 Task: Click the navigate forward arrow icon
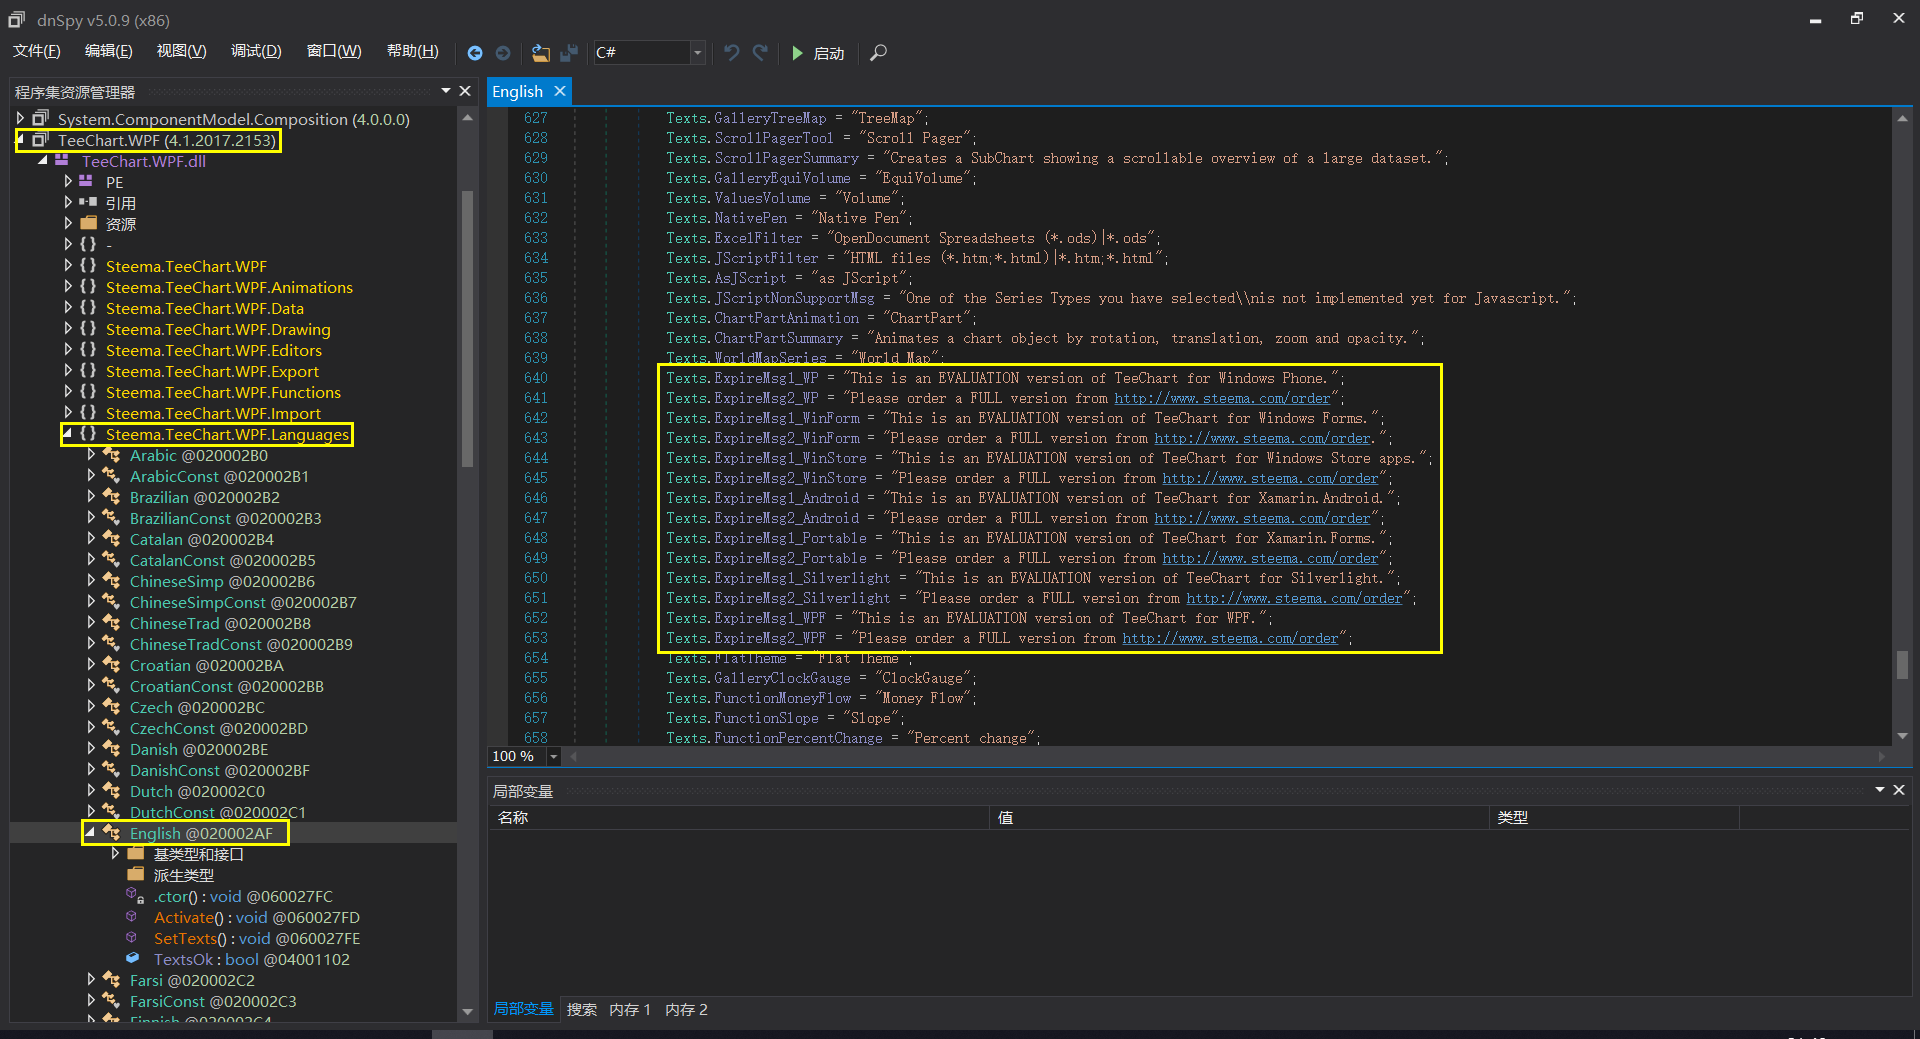point(503,53)
